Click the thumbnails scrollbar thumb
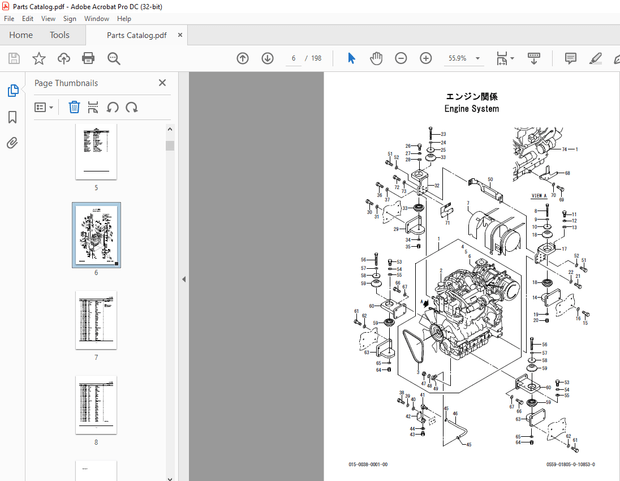The width and height of the screenshot is (620, 481). point(170,146)
